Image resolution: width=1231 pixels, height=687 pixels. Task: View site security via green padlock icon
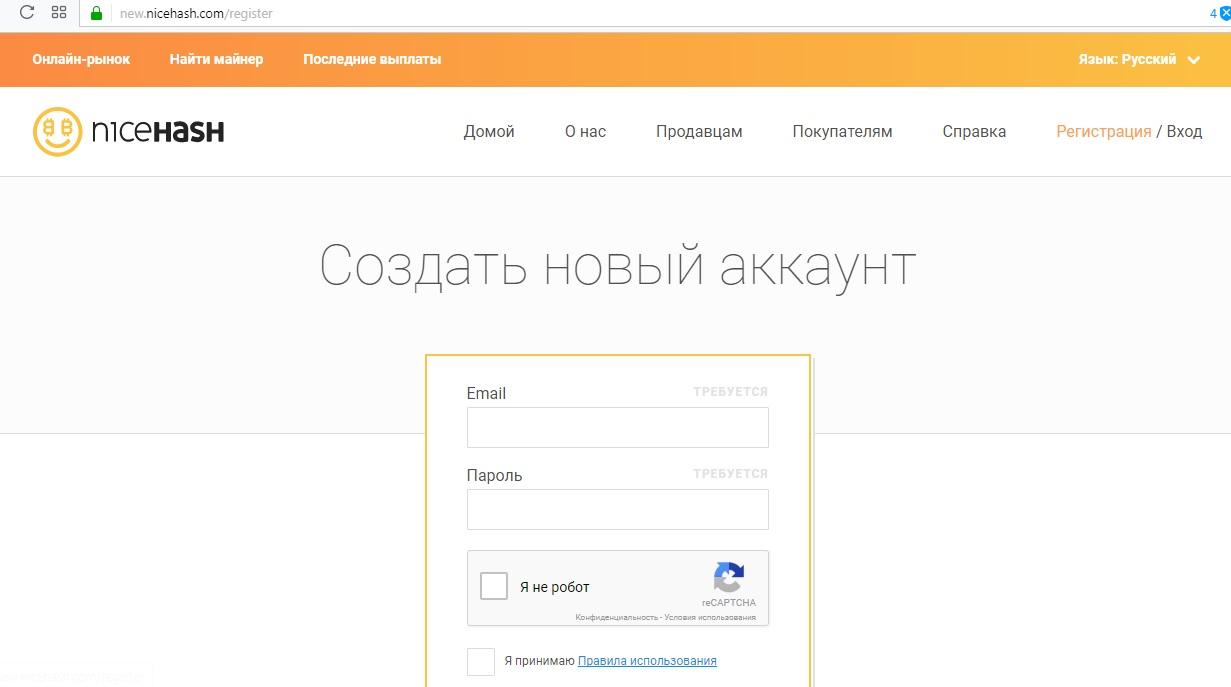click(96, 13)
